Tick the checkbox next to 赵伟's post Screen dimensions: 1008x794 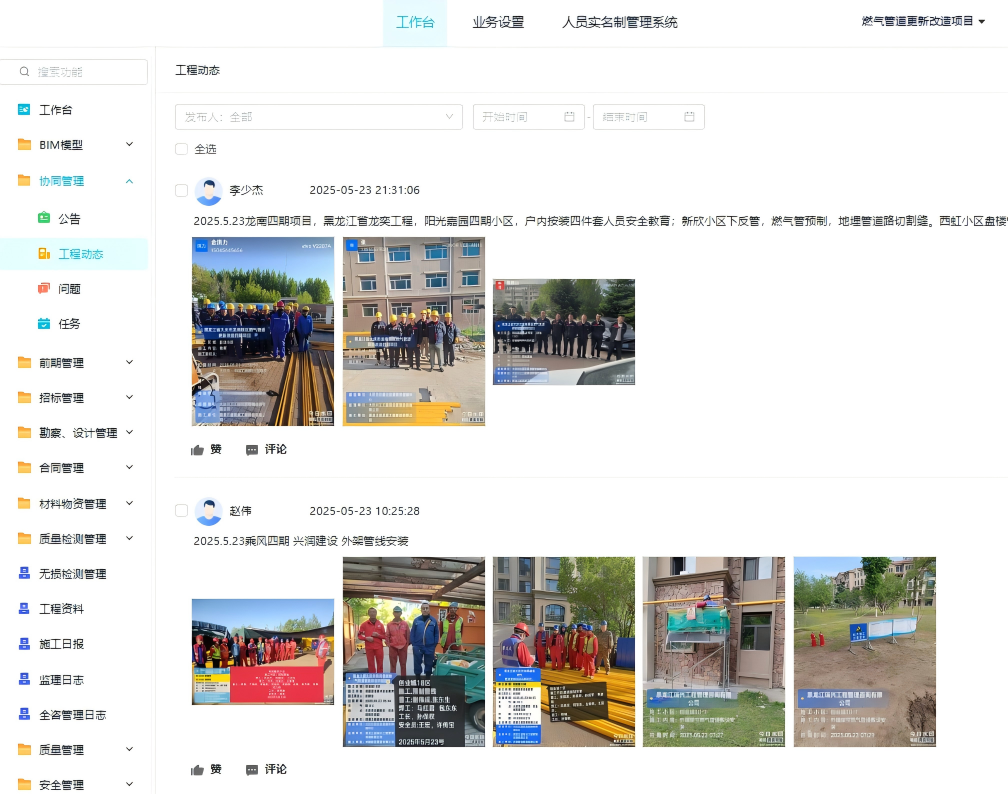181,511
